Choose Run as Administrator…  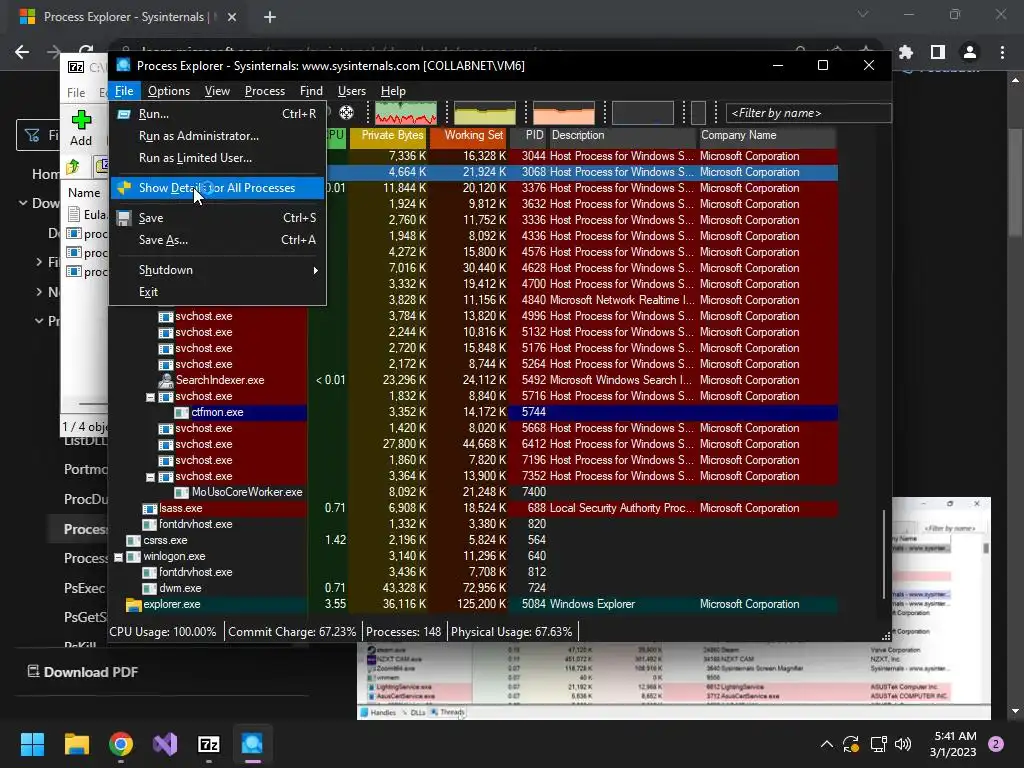coord(218,136)
